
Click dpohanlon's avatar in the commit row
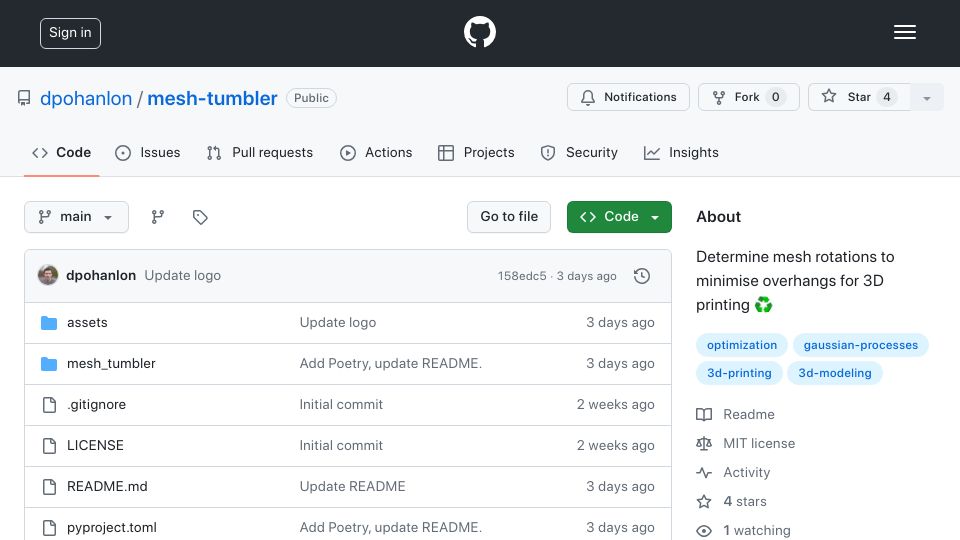pyautogui.click(x=48, y=276)
